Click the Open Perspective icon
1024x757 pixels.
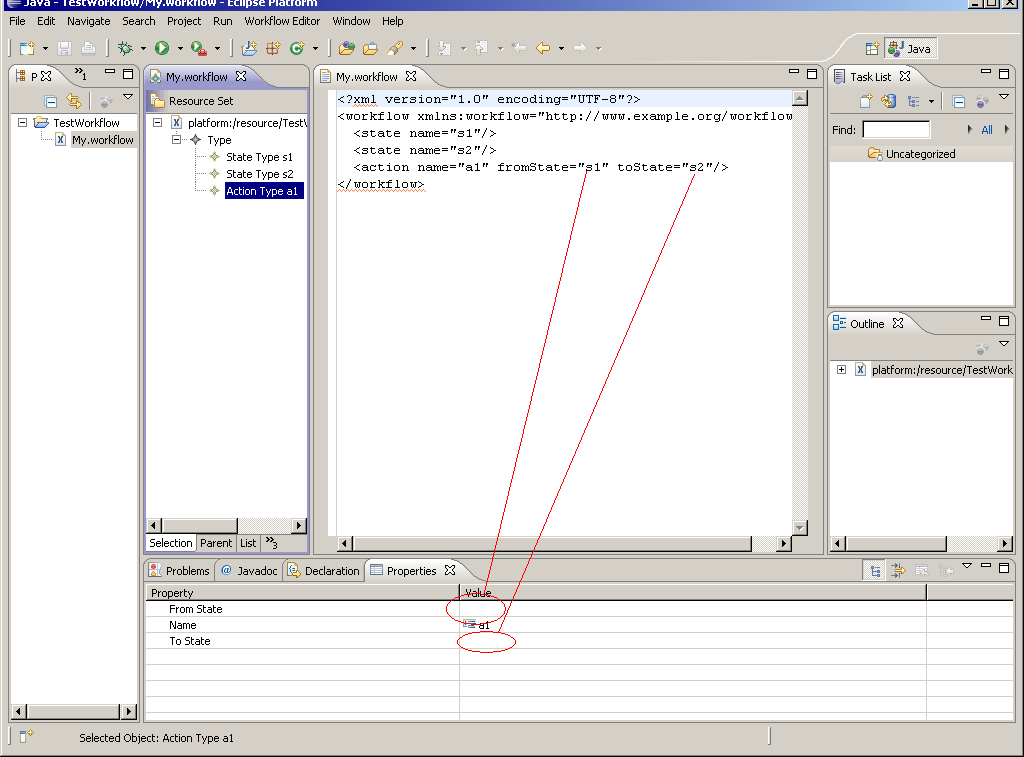pos(872,48)
